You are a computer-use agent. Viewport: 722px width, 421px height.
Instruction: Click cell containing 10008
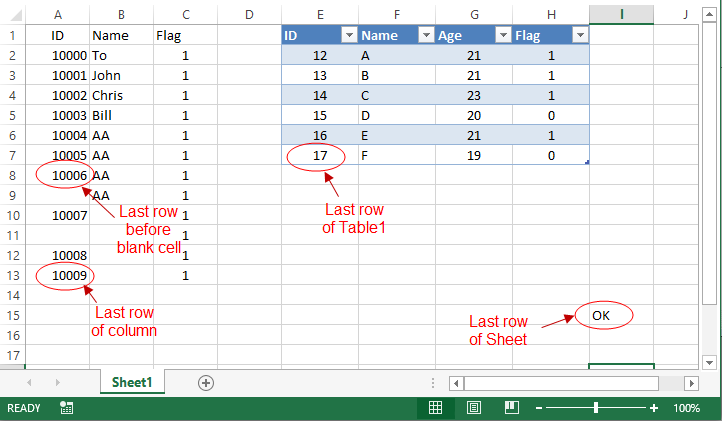[x=58, y=255]
